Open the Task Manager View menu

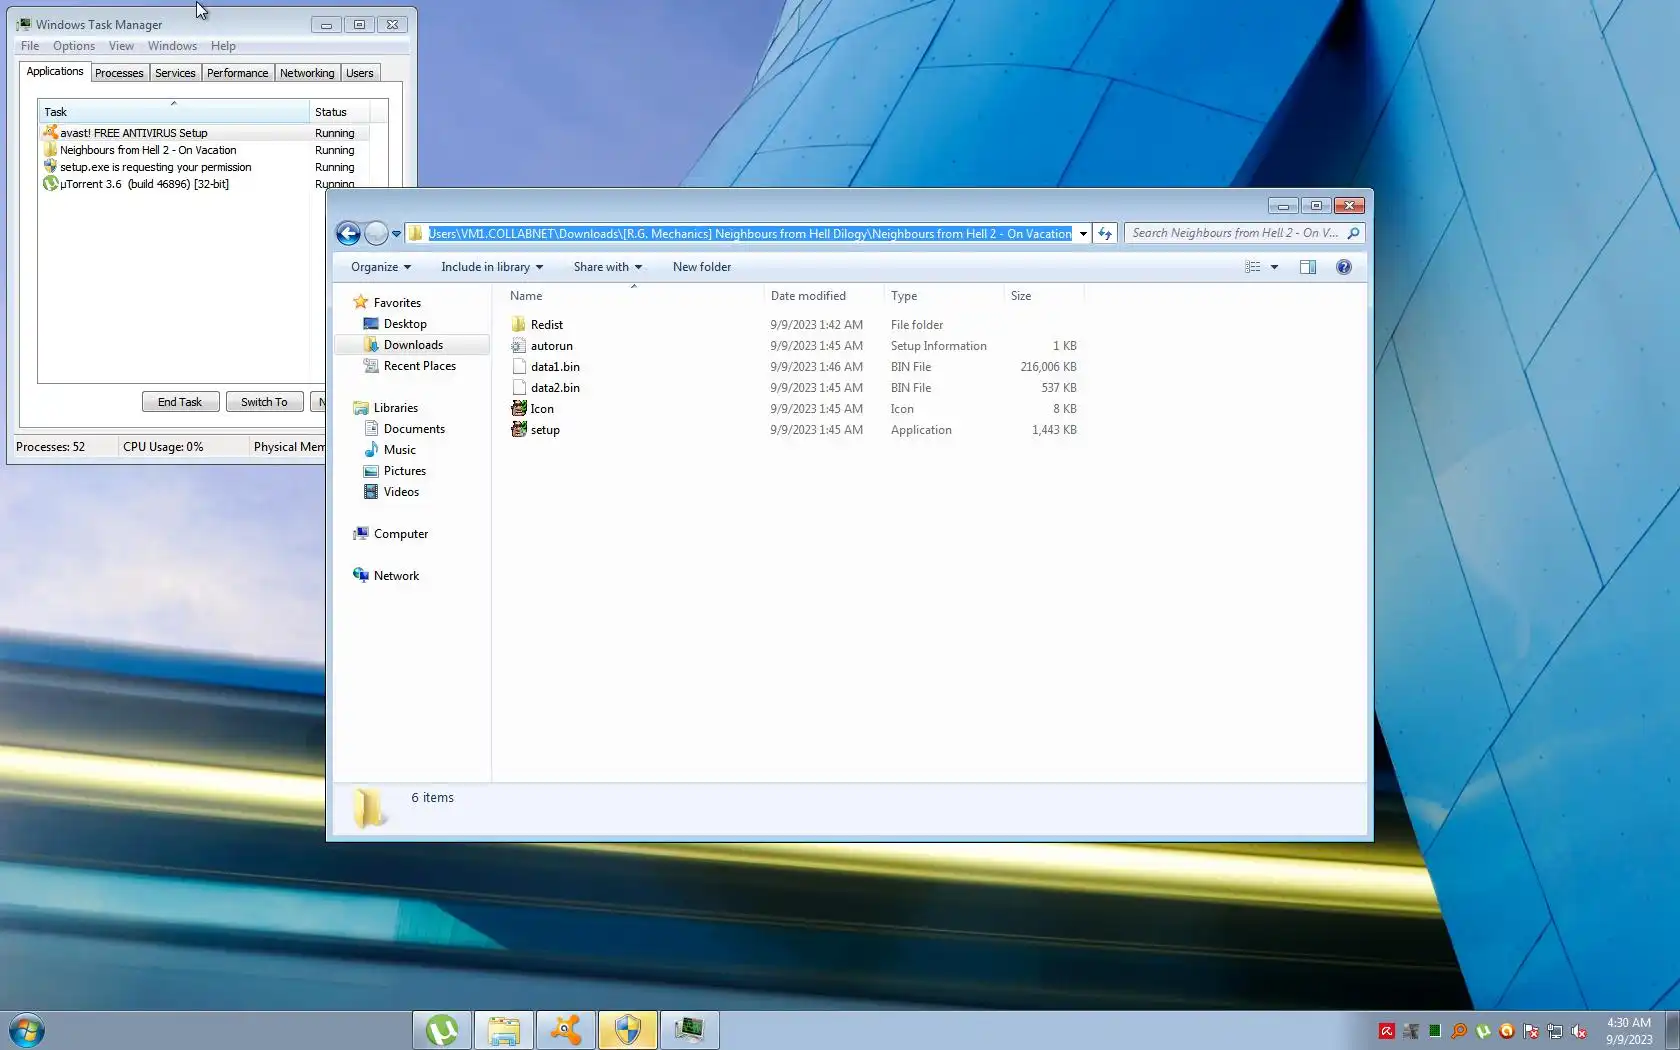(x=121, y=46)
